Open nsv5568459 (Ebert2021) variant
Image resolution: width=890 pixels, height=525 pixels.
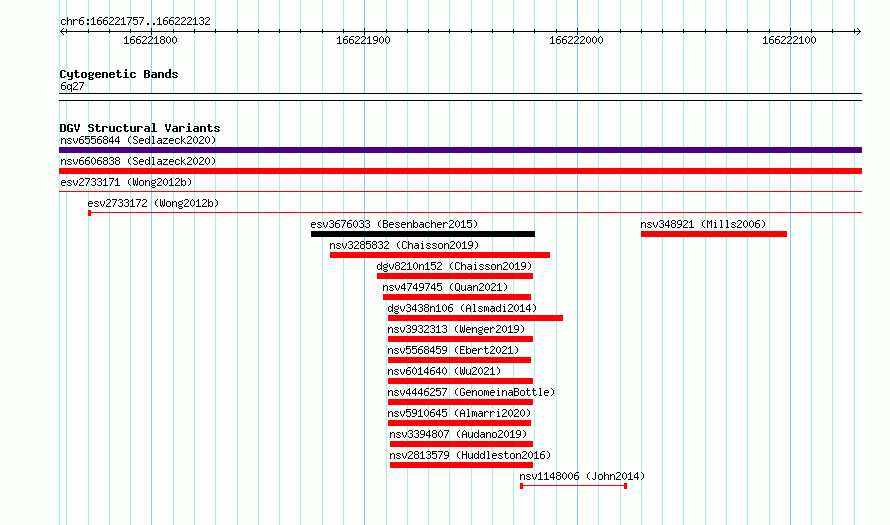point(453,350)
